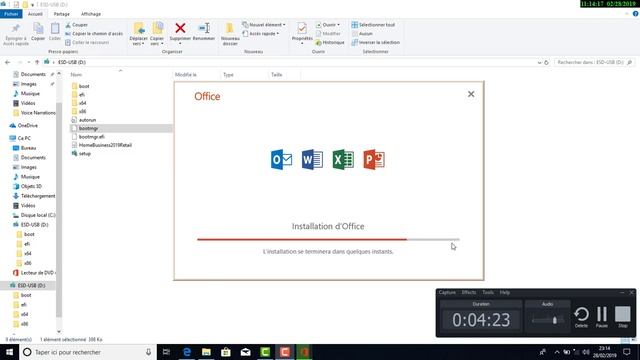Viewport: 640px width, 360px height.
Task: Pin with Épingler à Accès rapide icon
Action: coord(16,29)
